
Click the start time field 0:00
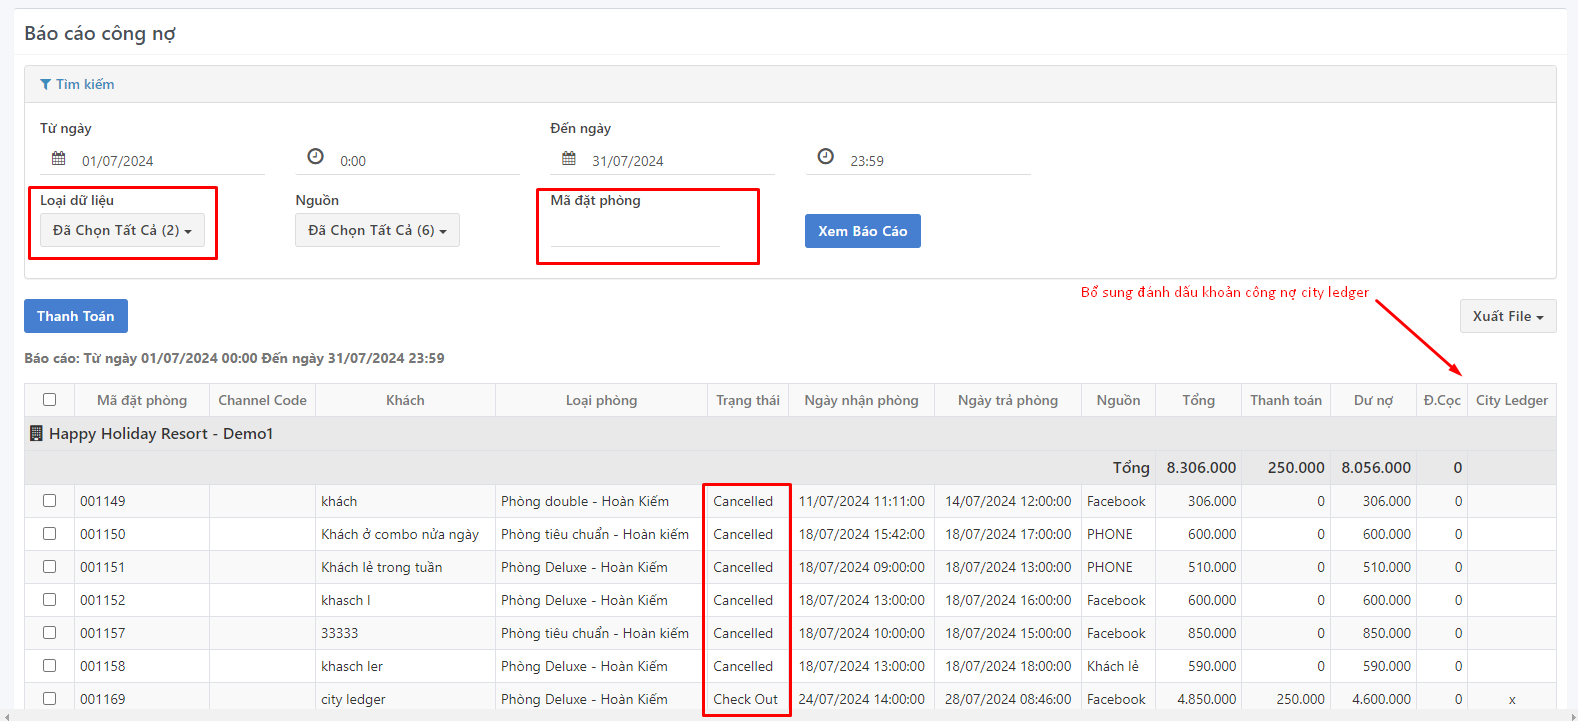pyautogui.click(x=428, y=161)
